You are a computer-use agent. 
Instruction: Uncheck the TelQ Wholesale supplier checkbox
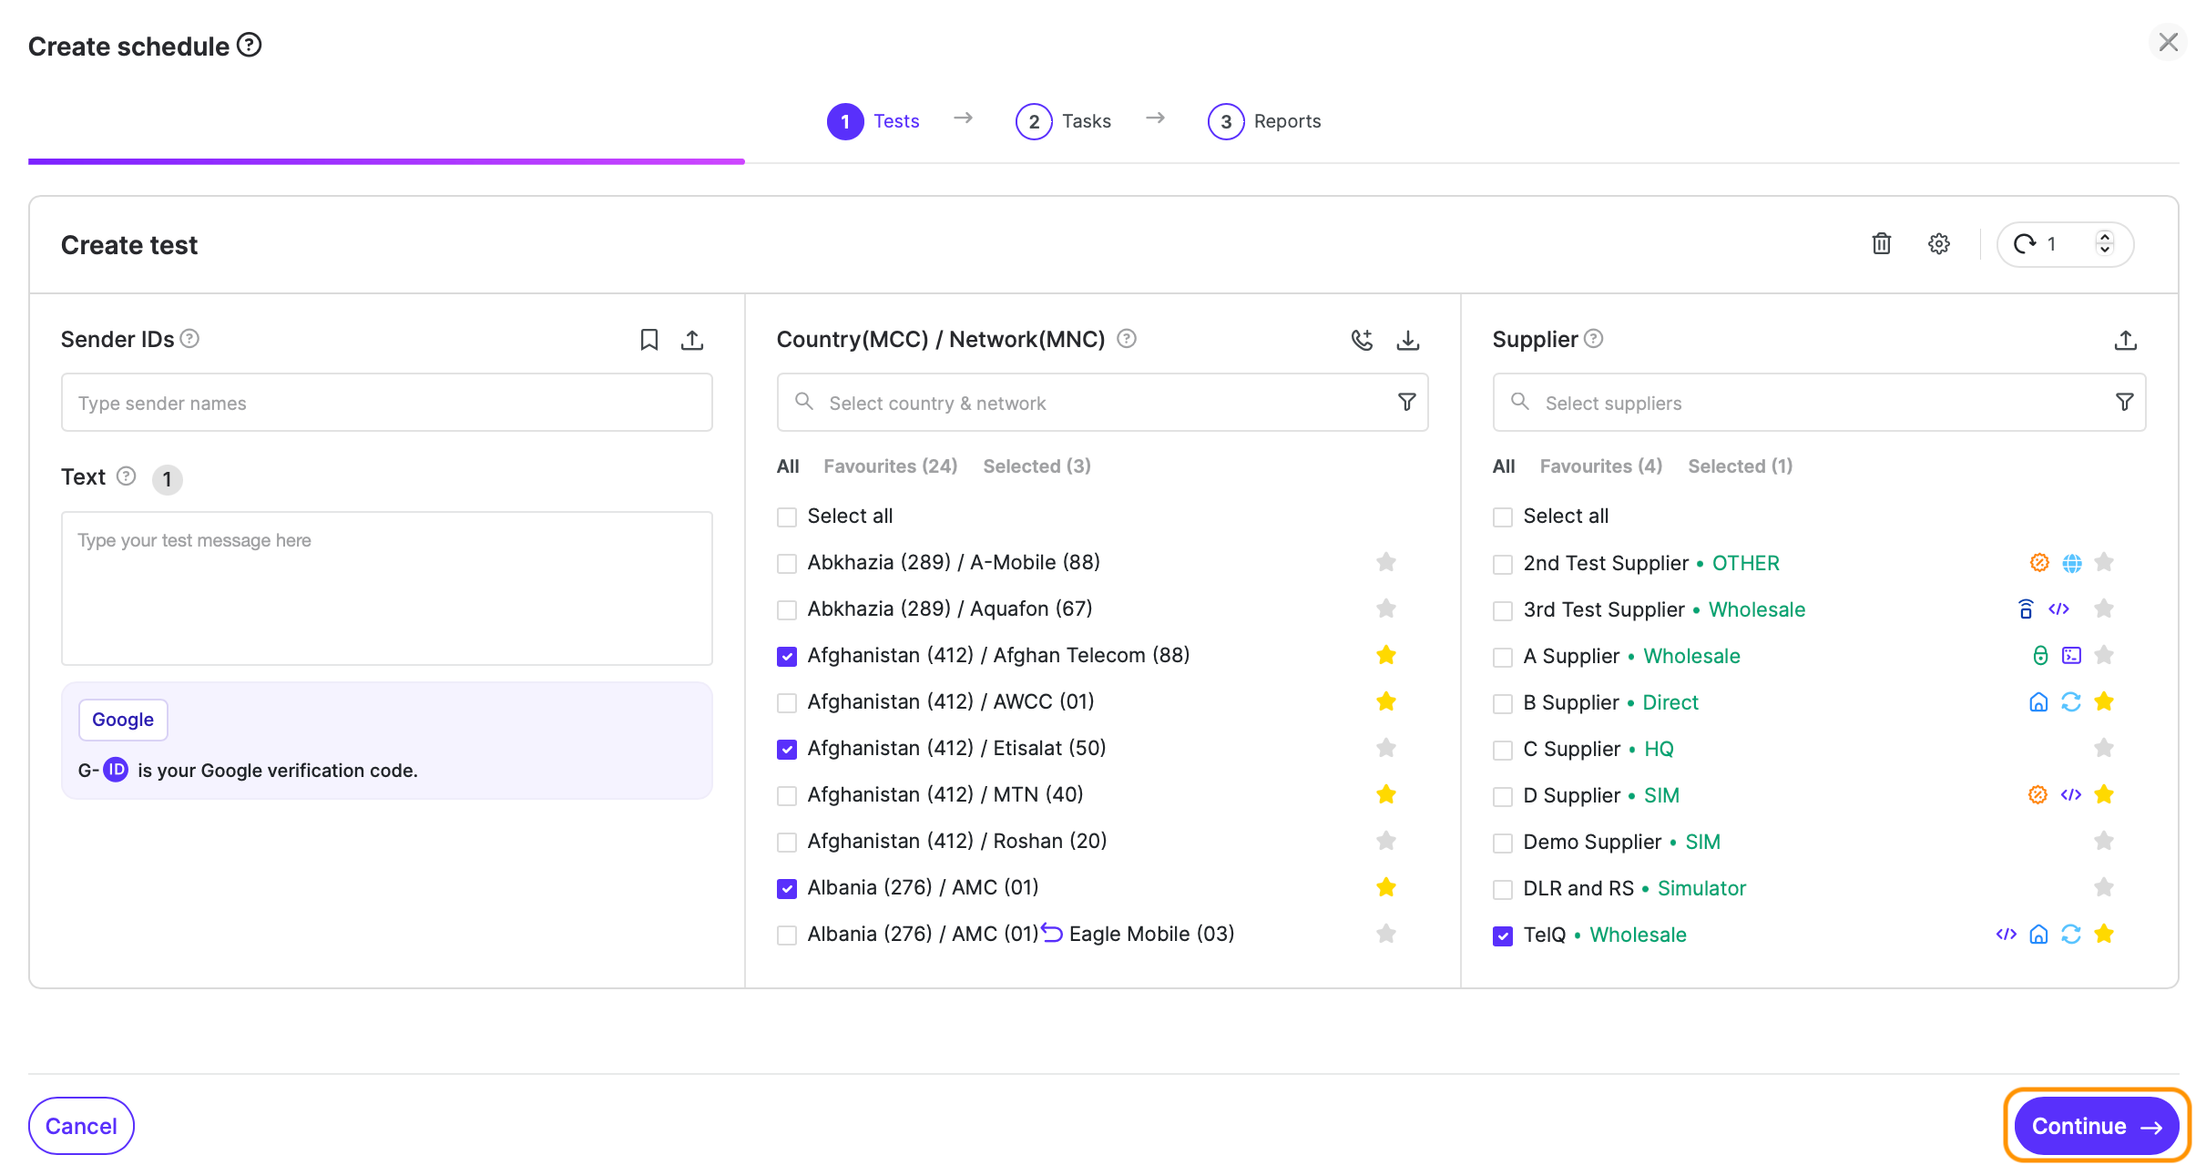(x=1502, y=936)
